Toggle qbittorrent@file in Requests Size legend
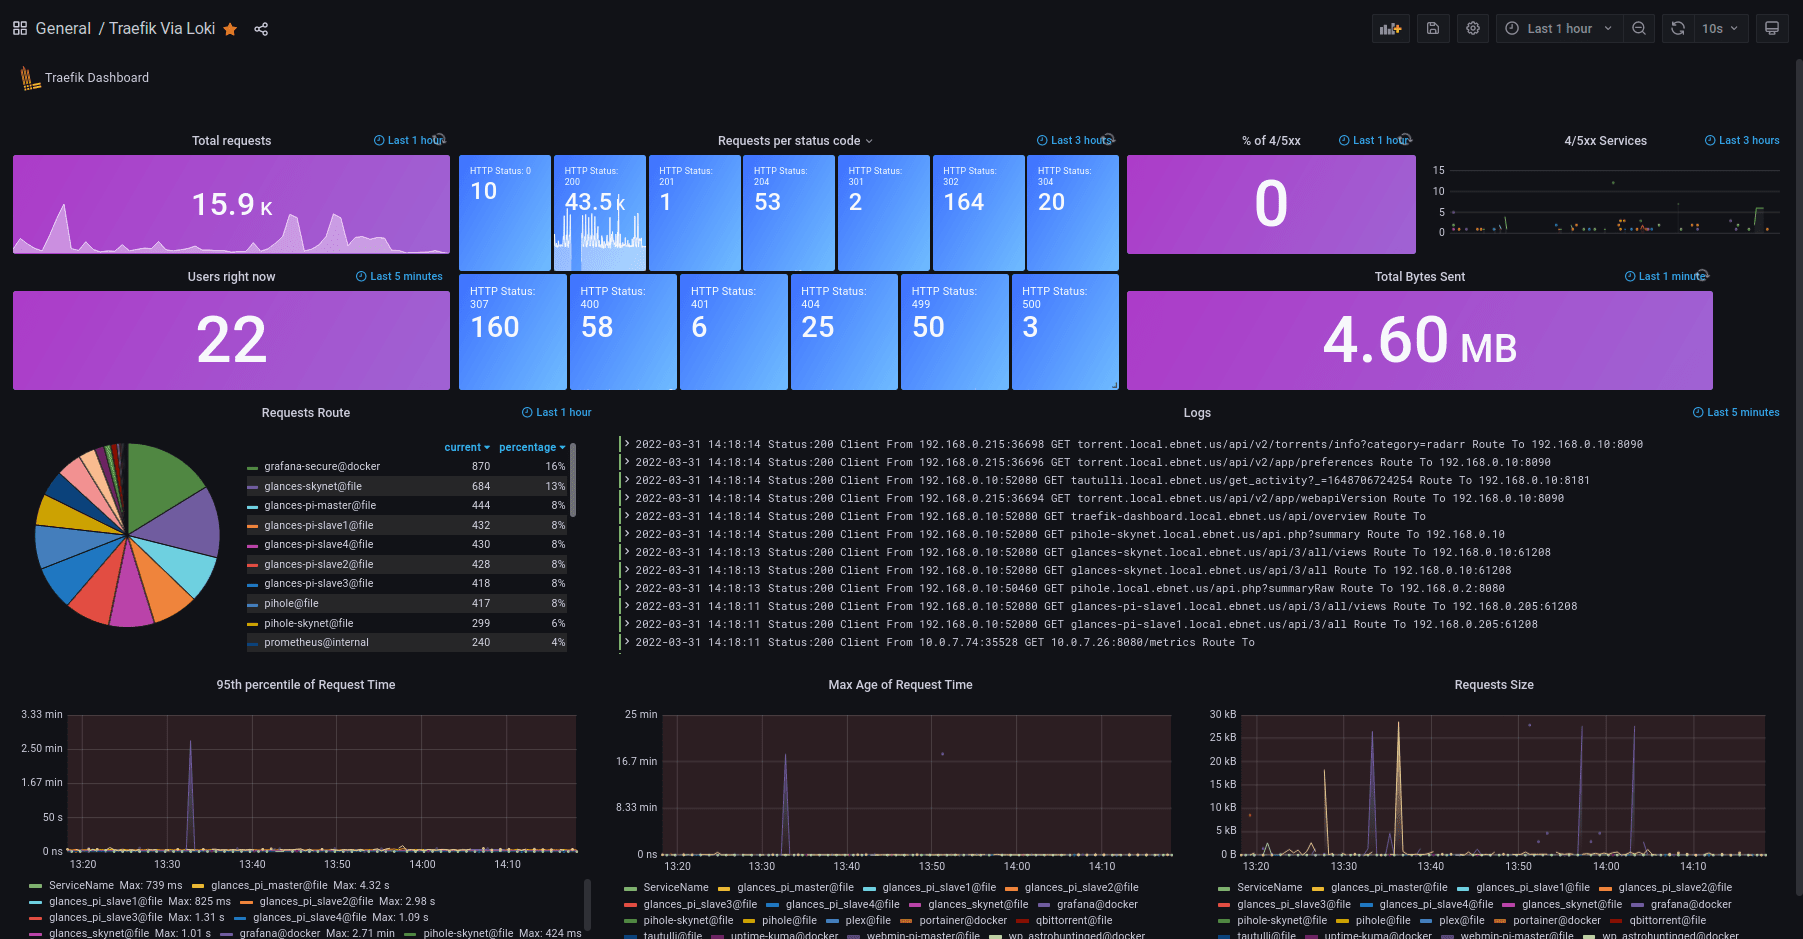 (1668, 920)
